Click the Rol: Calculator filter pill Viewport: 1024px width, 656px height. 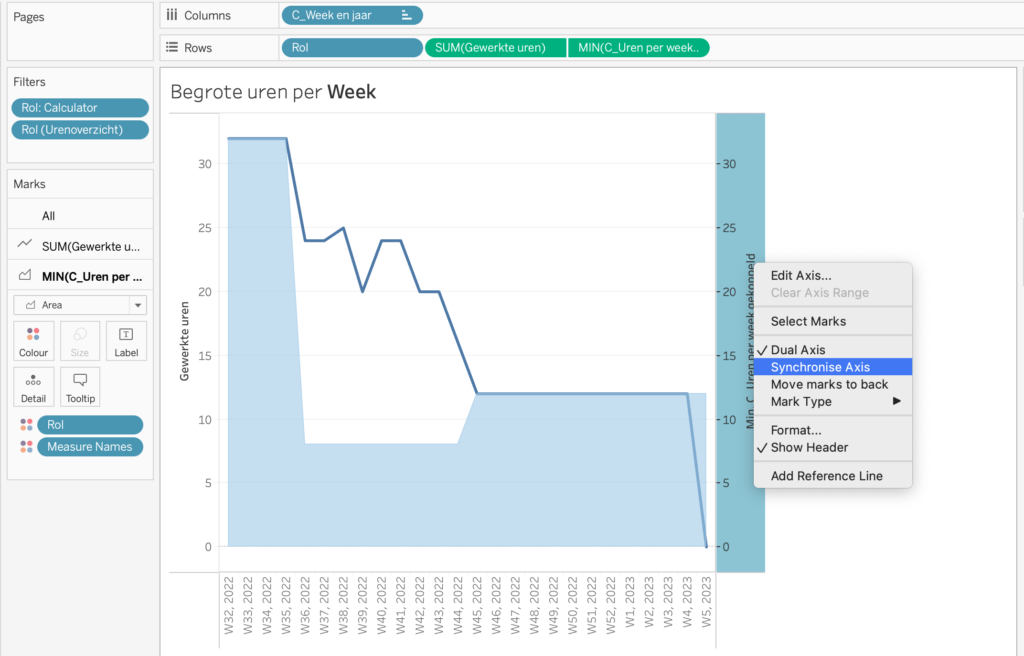(80, 108)
